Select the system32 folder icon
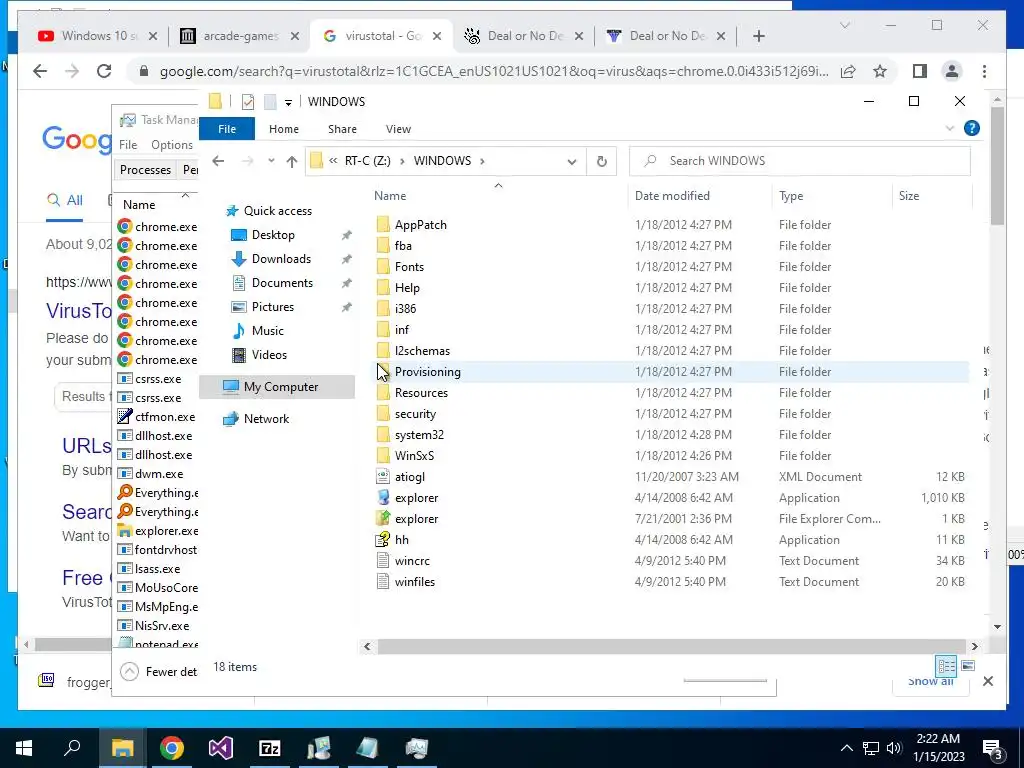 click(x=383, y=434)
